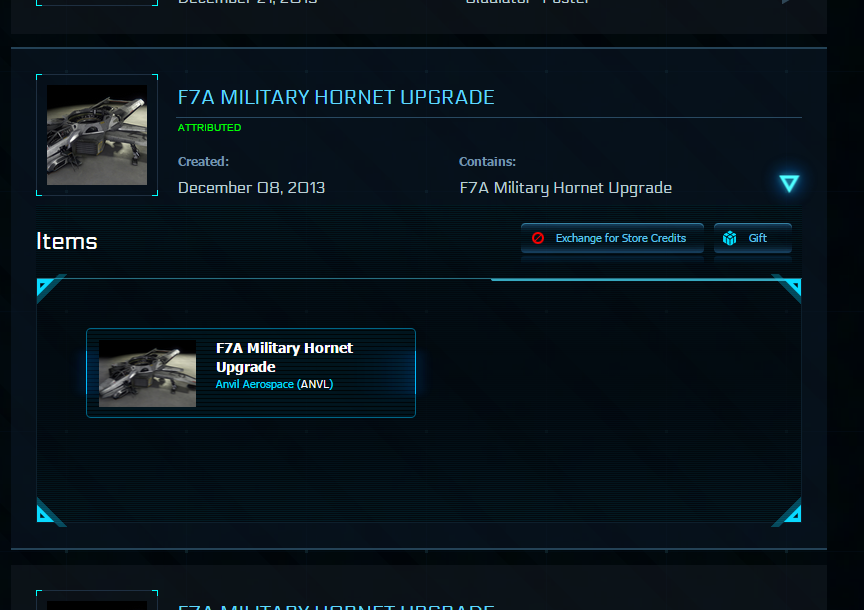This screenshot has width=864, height=610.
Task: Select the F7A Military Hornet Upgrade item card
Action: (250, 373)
